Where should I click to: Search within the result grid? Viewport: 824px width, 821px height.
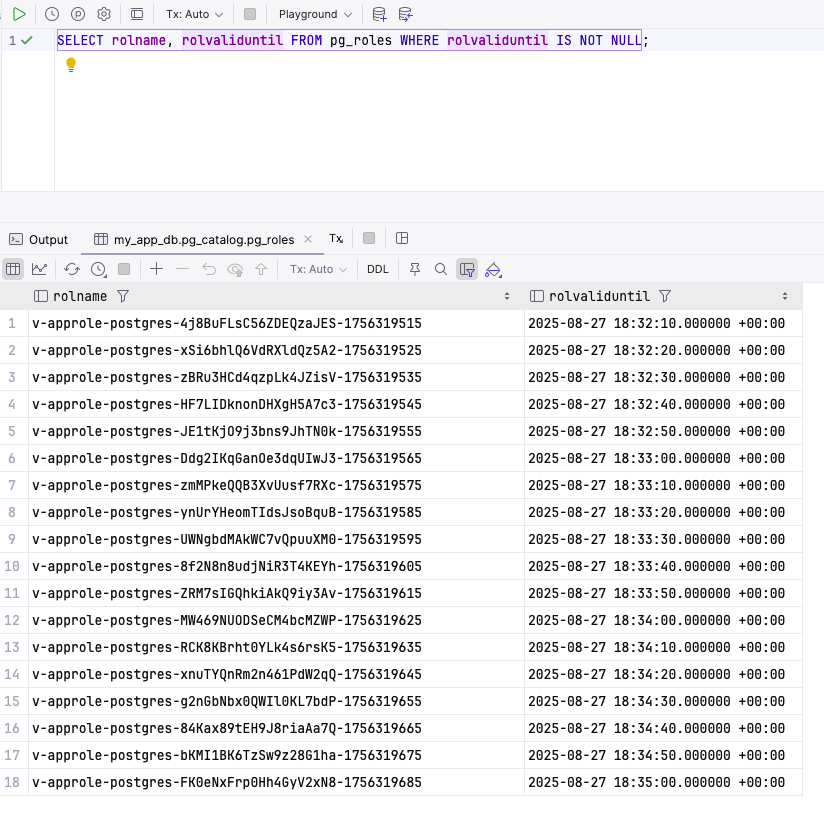[440, 269]
